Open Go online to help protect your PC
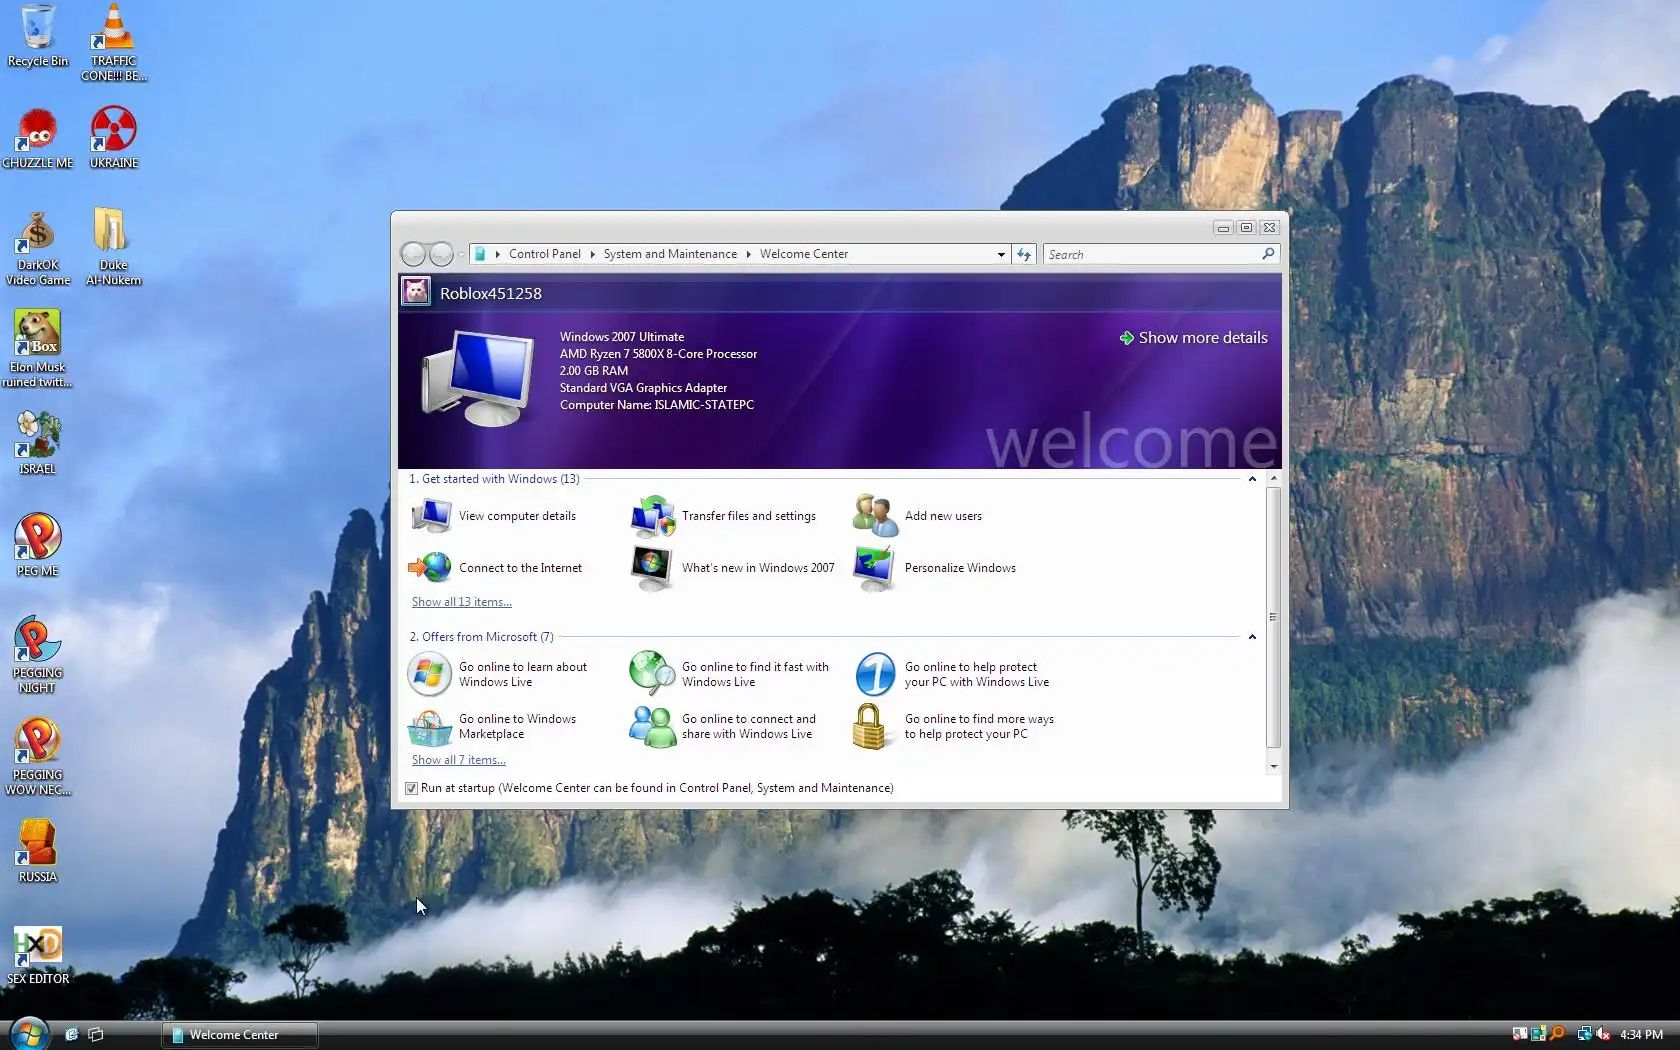The width and height of the screenshot is (1680, 1050). (x=953, y=674)
